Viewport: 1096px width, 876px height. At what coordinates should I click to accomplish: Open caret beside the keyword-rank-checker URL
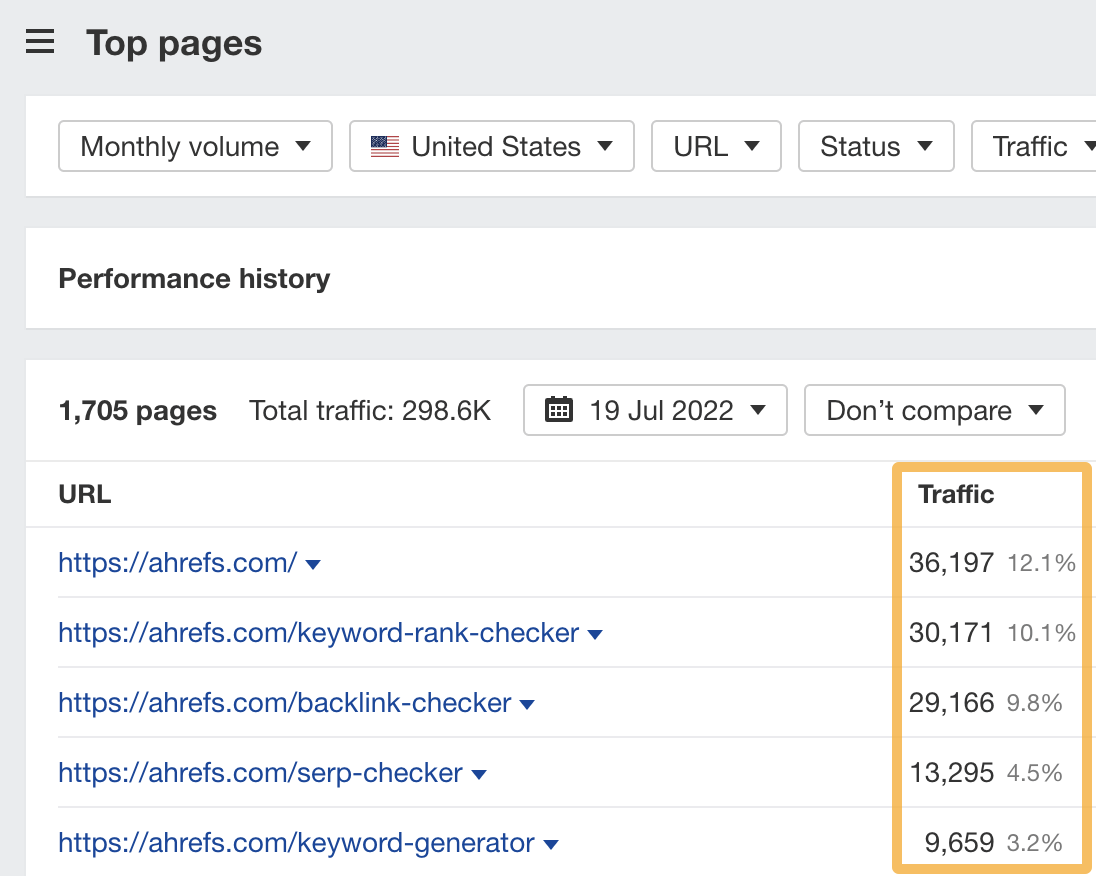[595, 633]
